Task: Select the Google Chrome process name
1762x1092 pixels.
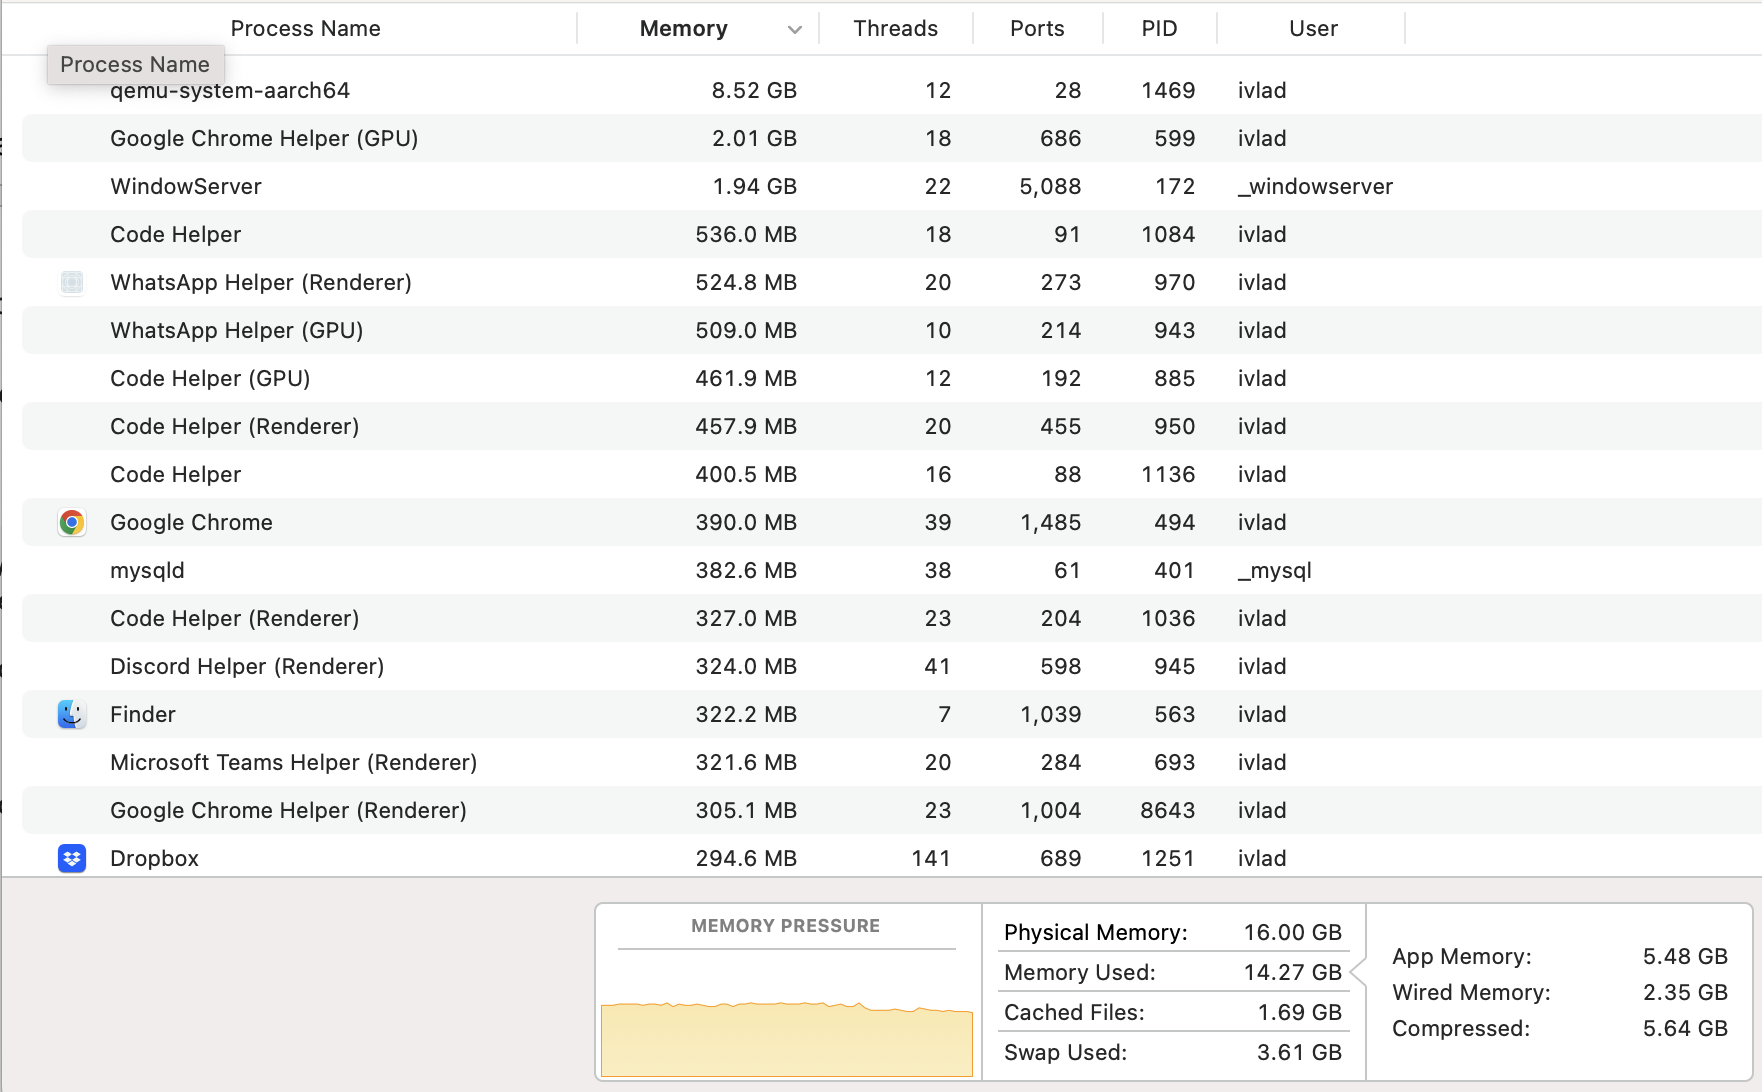Action: (x=191, y=522)
